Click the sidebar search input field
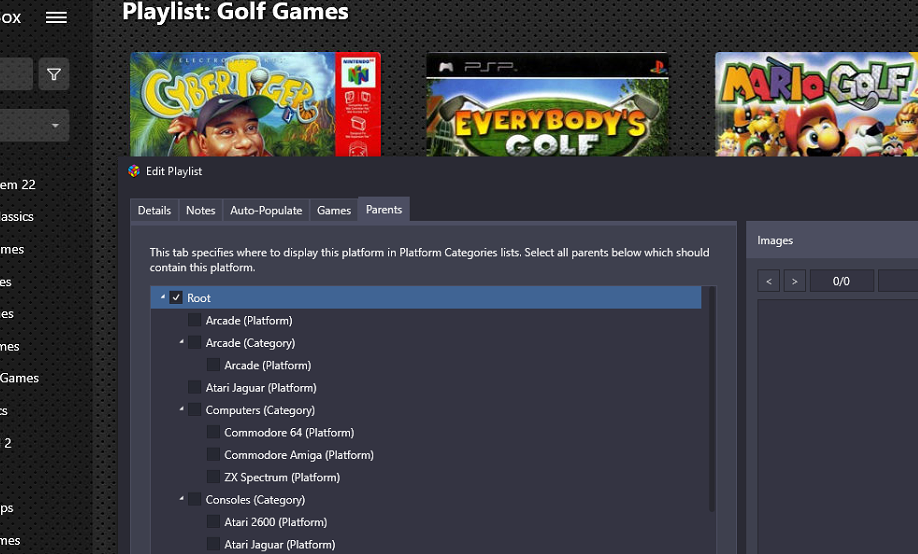Image resolution: width=918 pixels, height=554 pixels. tap(16, 74)
